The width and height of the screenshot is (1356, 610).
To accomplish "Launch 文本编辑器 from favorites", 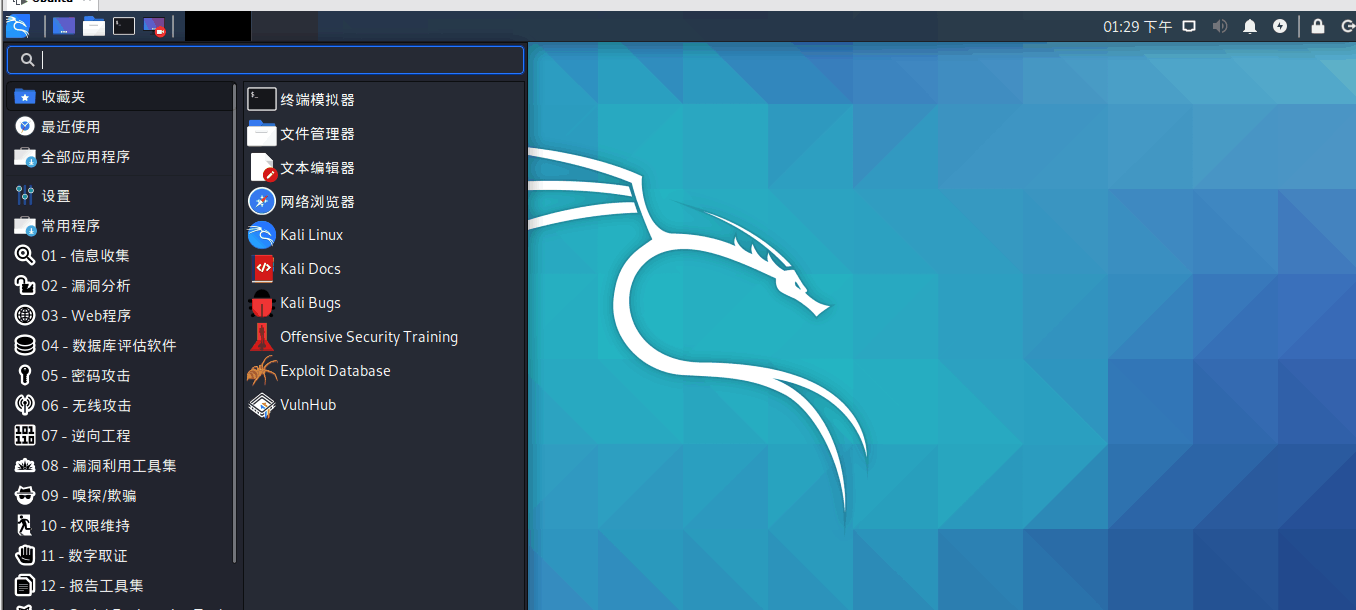I will coord(384,168).
